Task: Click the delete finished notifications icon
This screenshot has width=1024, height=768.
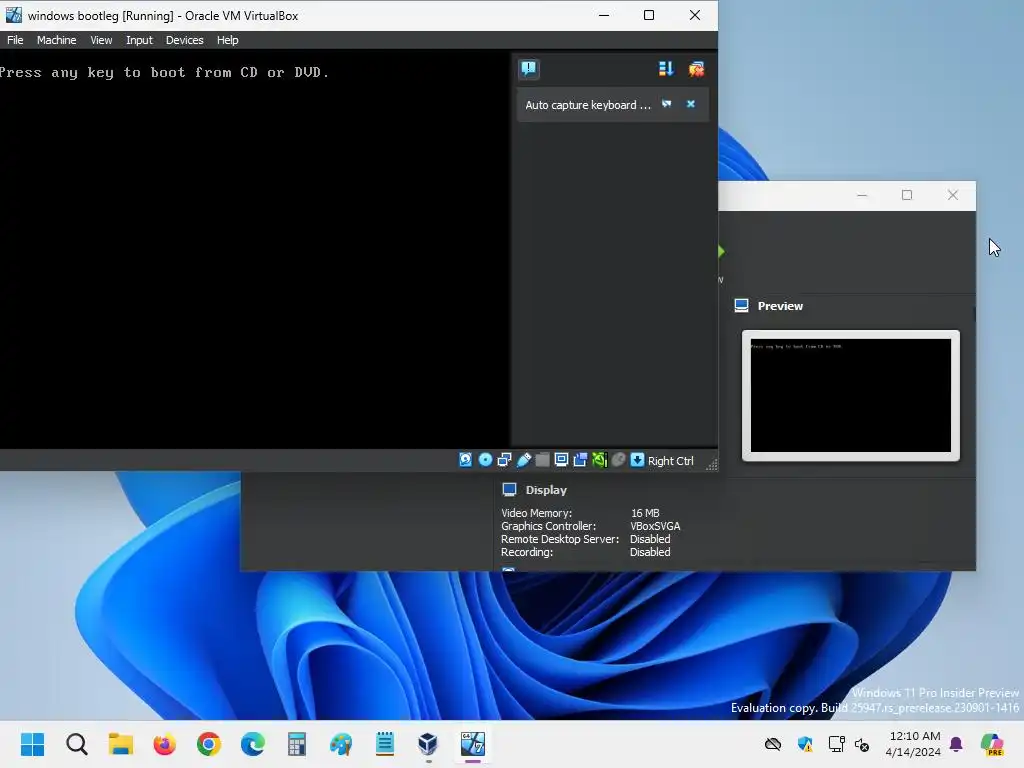Action: pyautogui.click(x=696, y=69)
